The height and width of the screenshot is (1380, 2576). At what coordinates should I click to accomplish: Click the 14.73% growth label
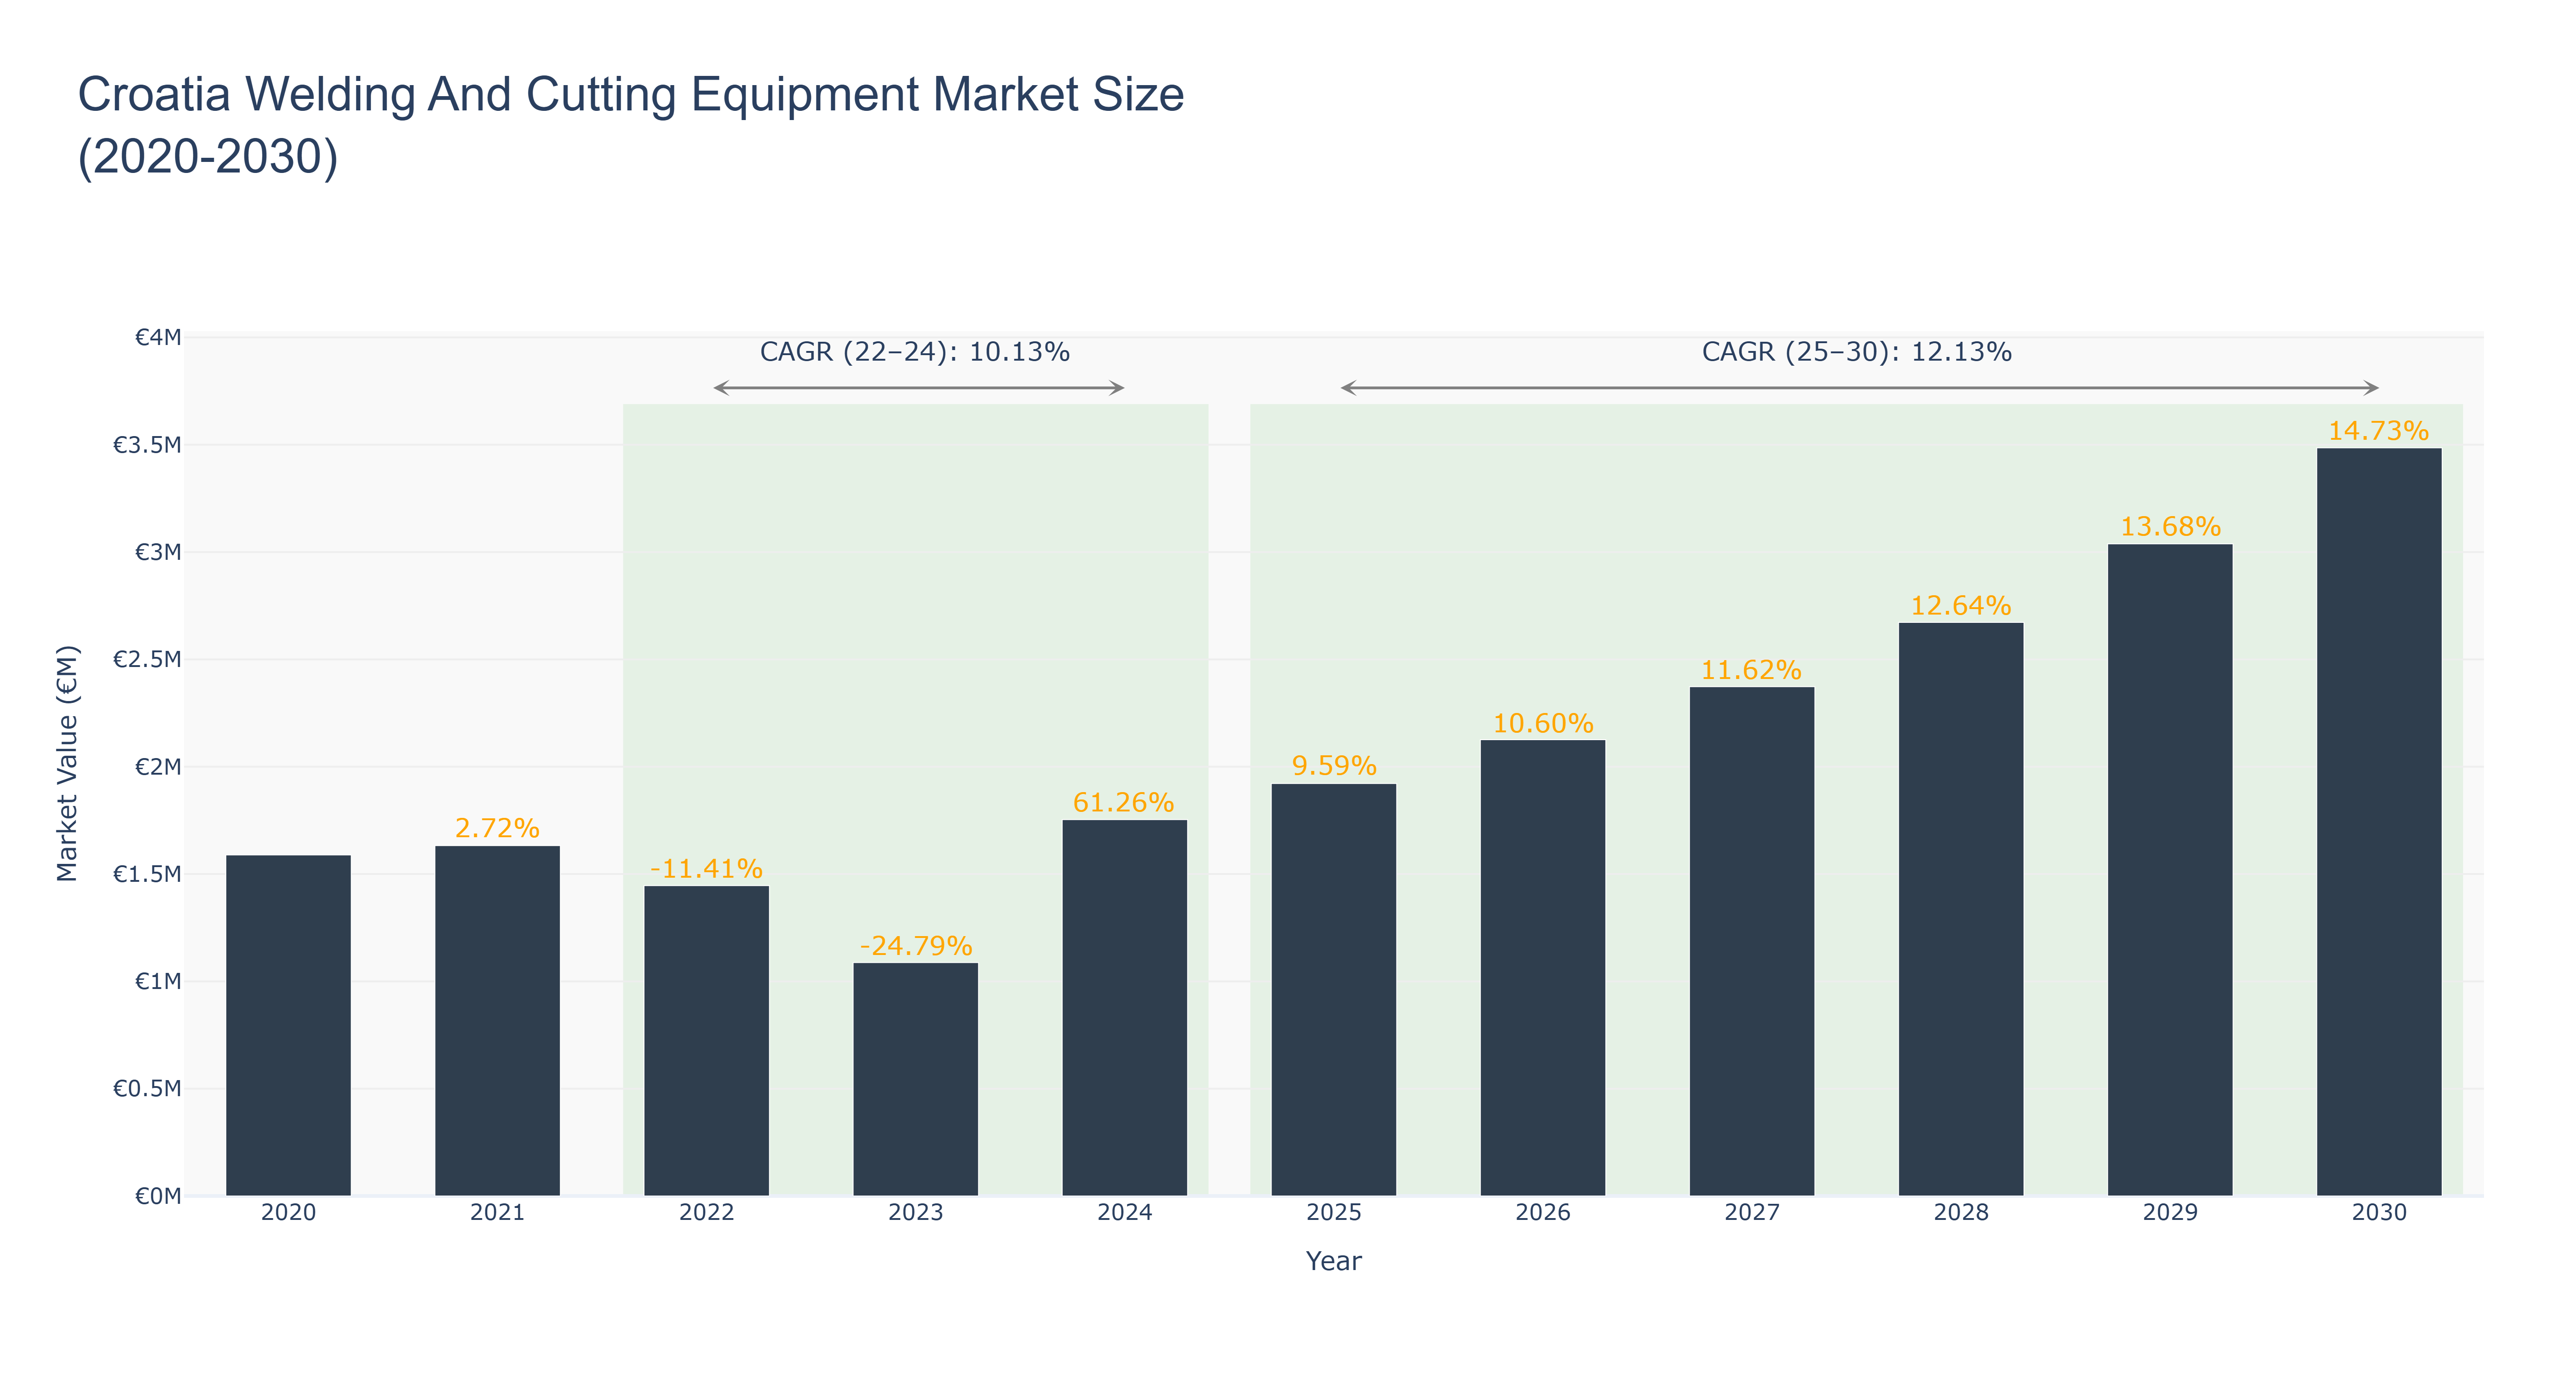coord(2378,431)
